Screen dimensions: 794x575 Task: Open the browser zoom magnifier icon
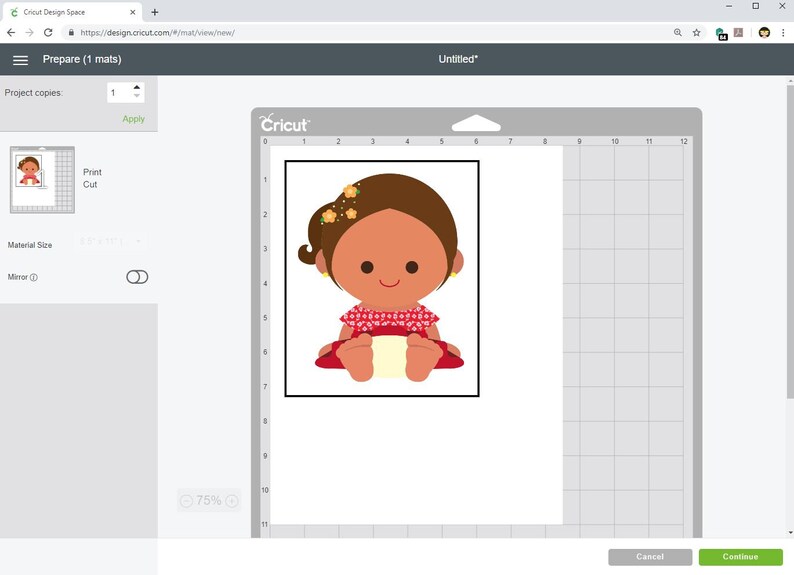pos(678,32)
